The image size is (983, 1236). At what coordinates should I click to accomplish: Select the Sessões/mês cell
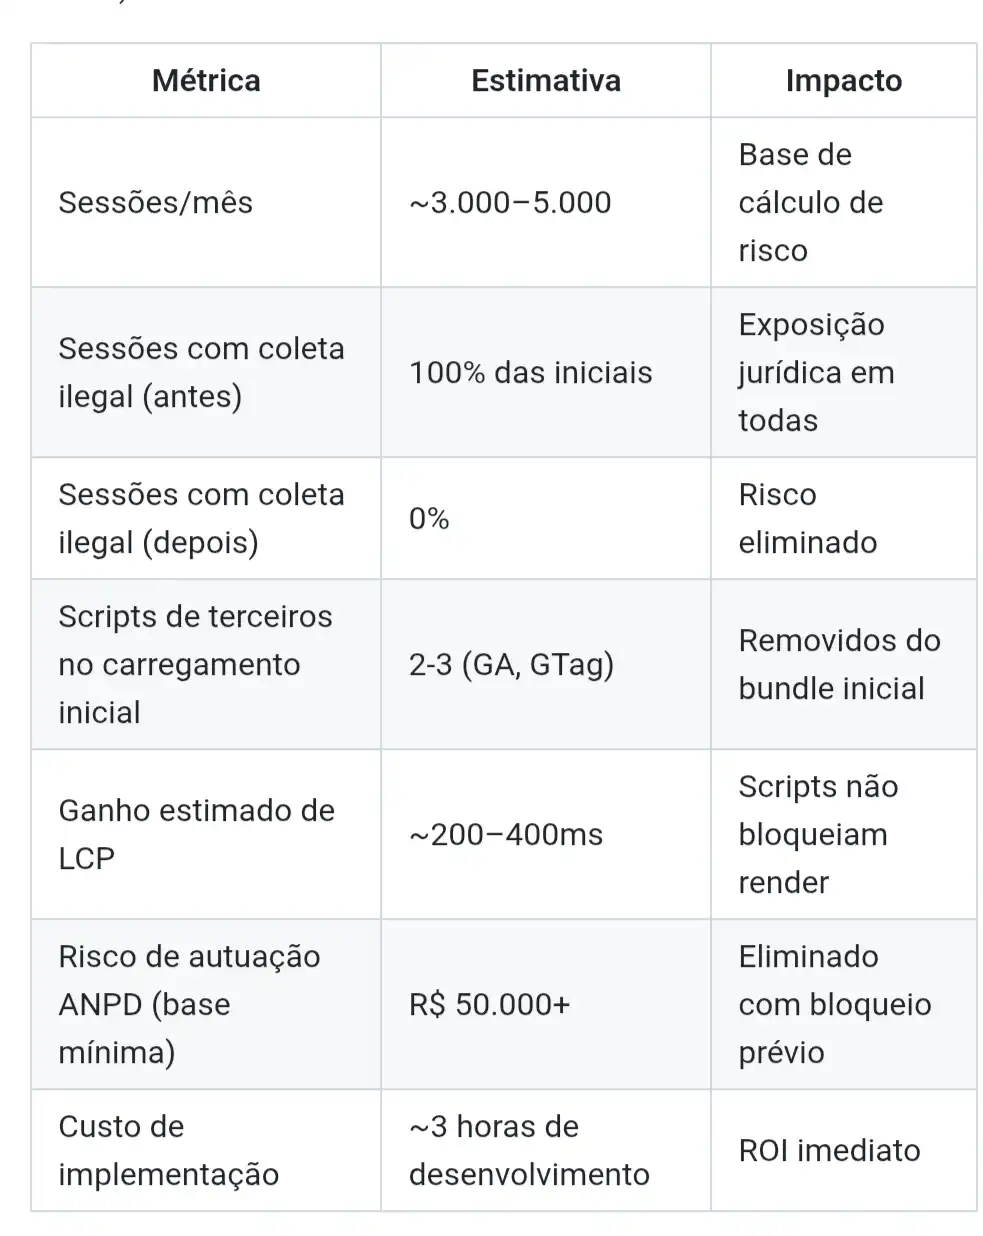[x=155, y=203]
